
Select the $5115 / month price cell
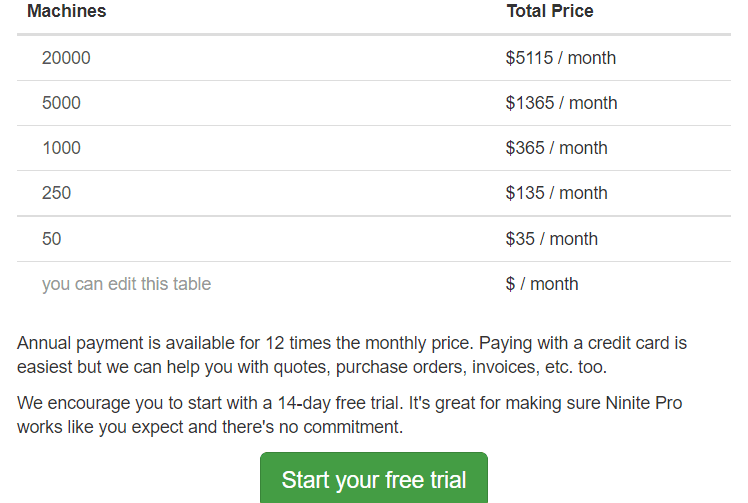click(x=561, y=58)
